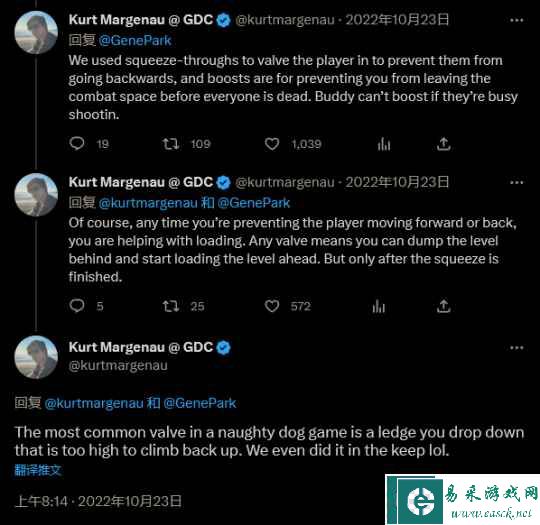Share the loading valve tweet

pyautogui.click(x=444, y=306)
